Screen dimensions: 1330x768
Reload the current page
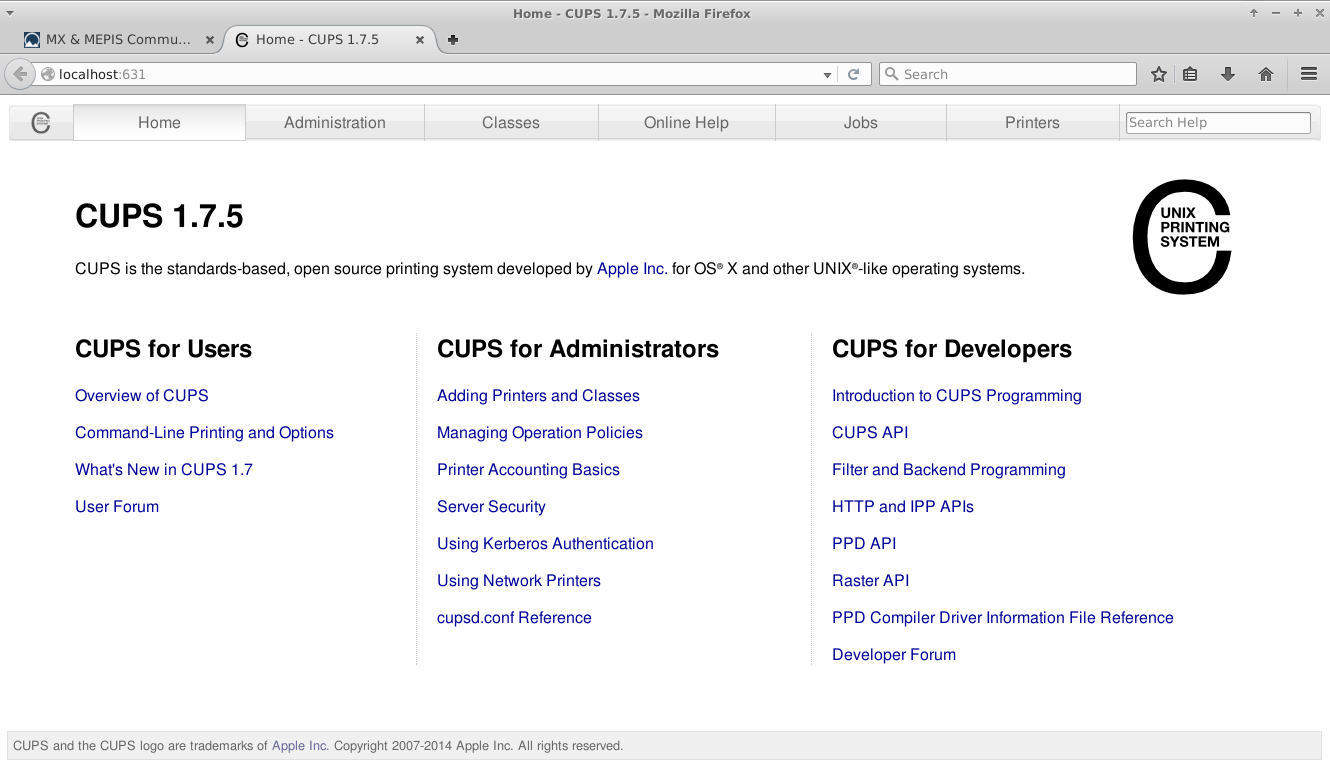coord(854,74)
